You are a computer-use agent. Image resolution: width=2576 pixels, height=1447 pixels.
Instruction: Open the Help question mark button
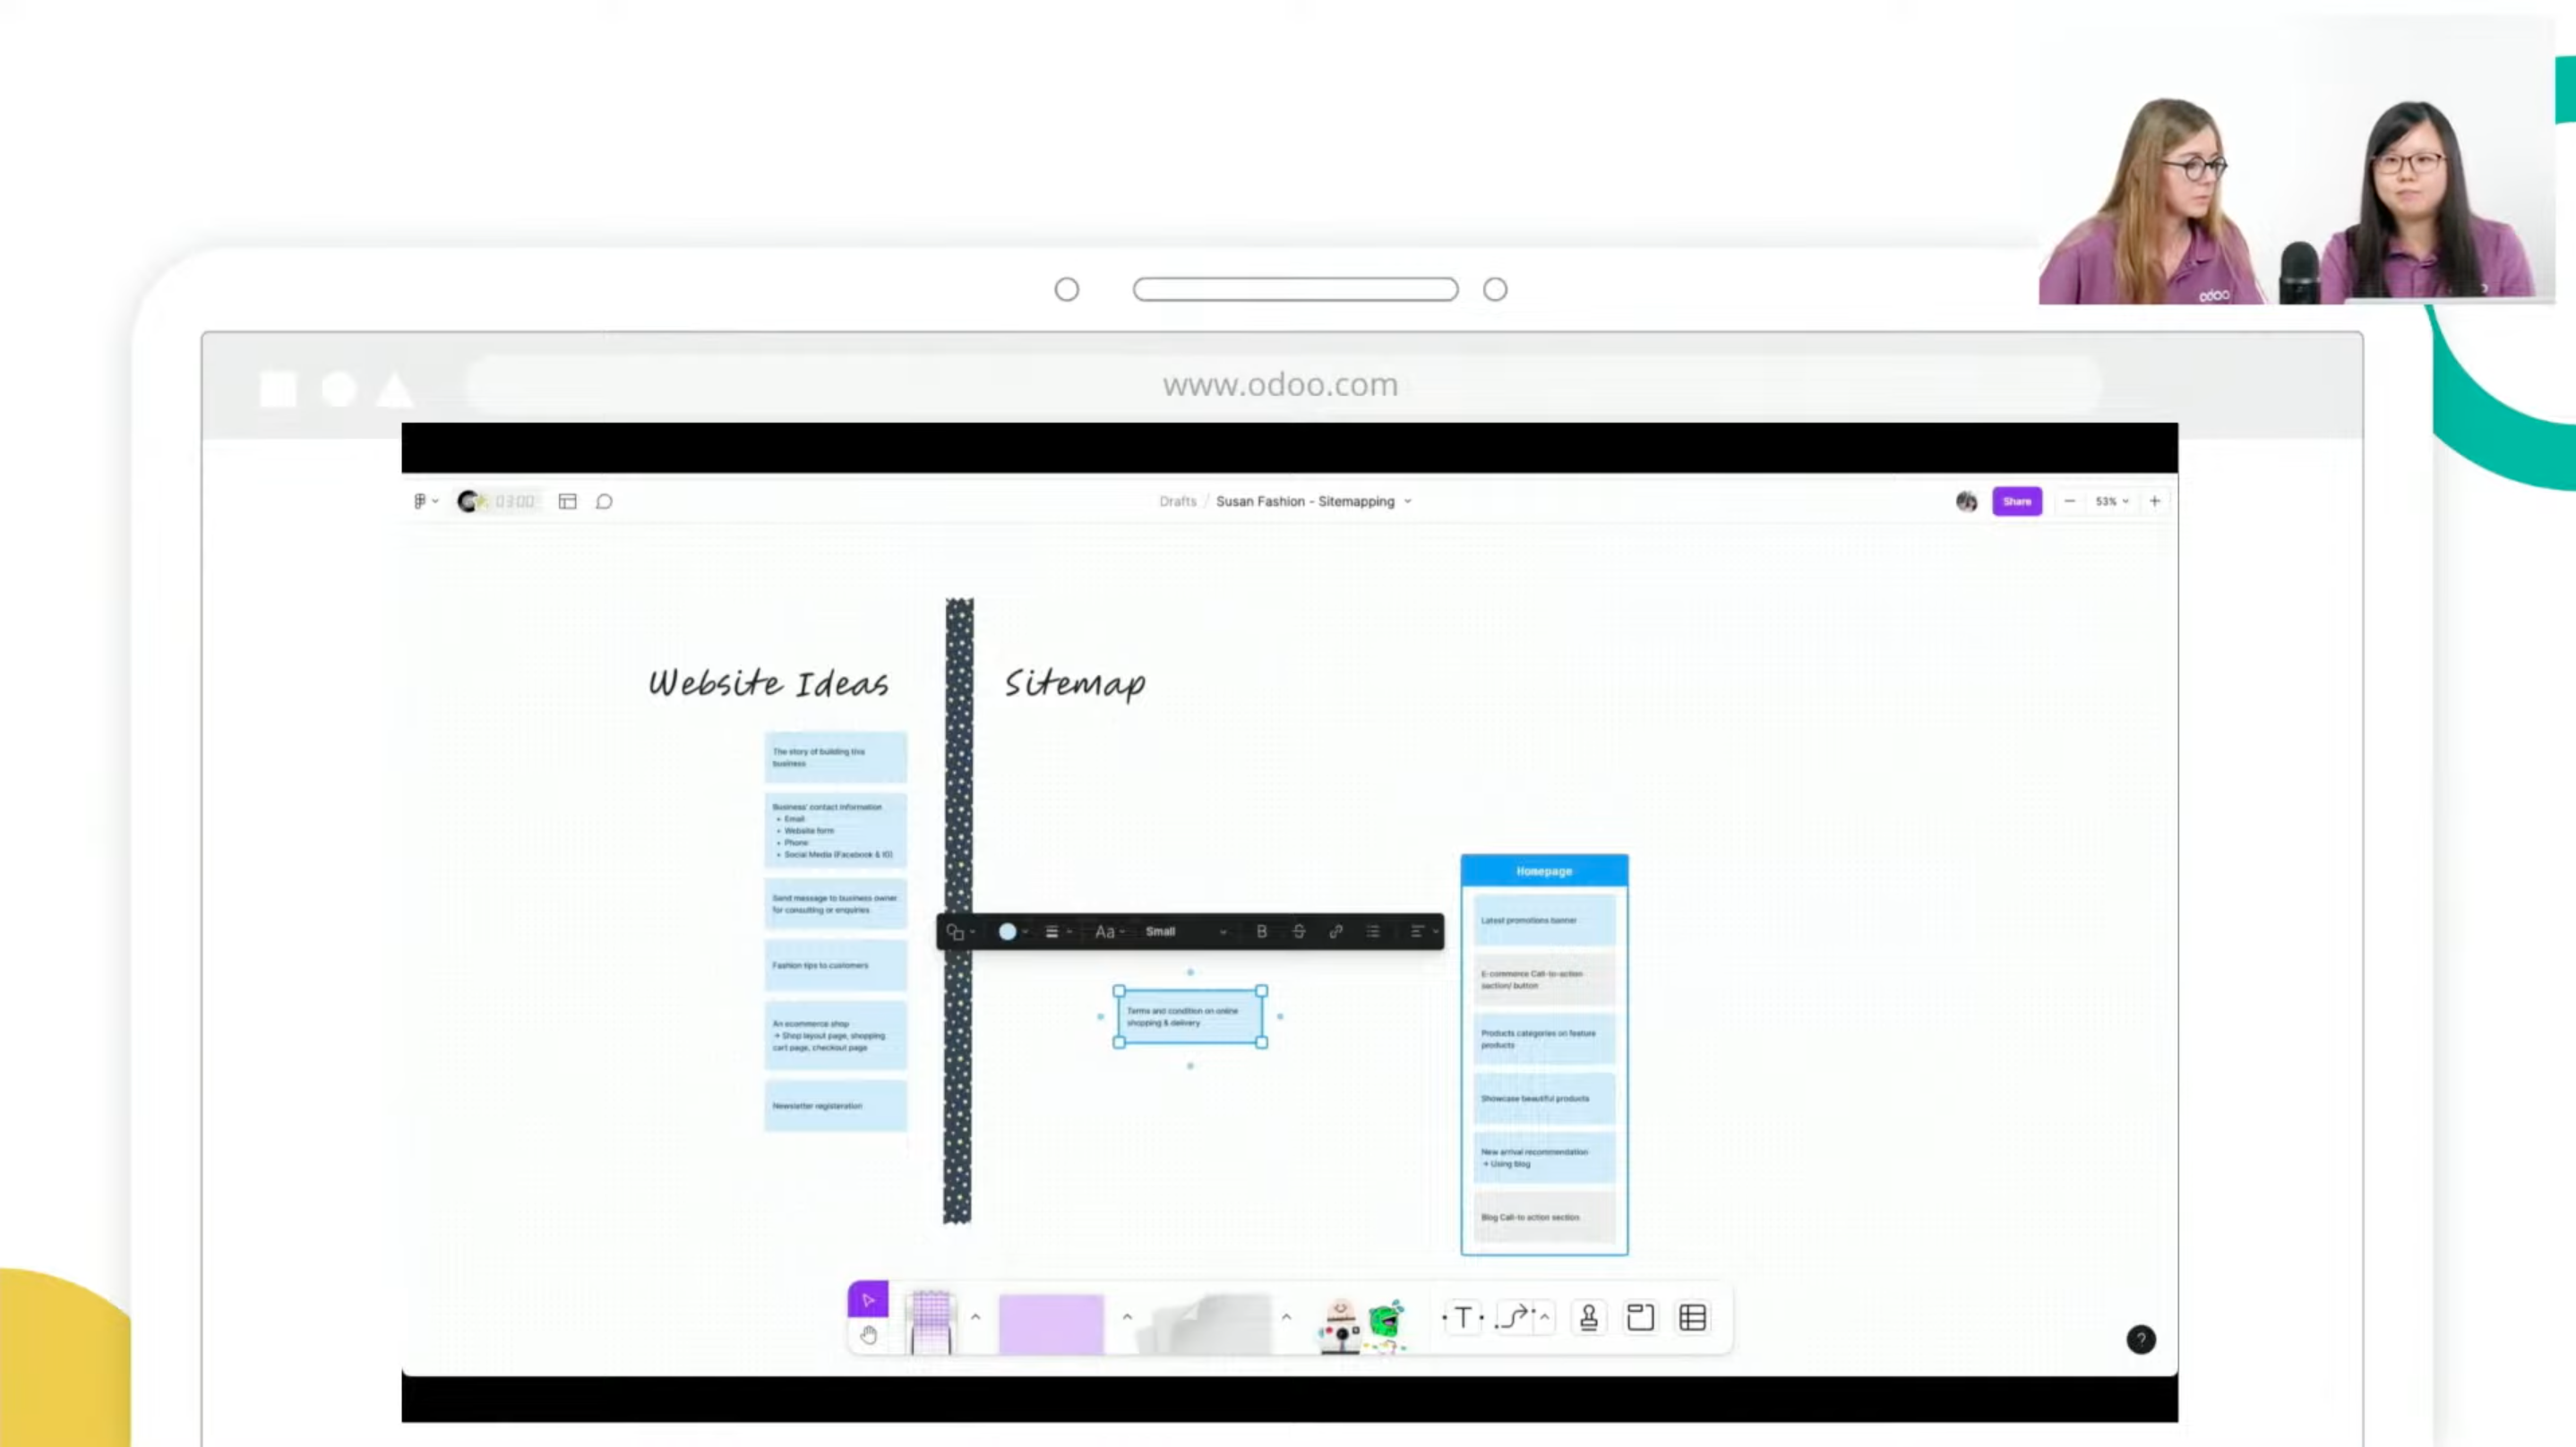(x=2140, y=1340)
